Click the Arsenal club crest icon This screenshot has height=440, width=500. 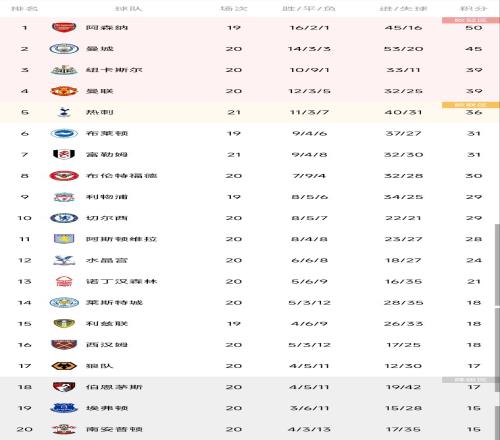[64, 27]
